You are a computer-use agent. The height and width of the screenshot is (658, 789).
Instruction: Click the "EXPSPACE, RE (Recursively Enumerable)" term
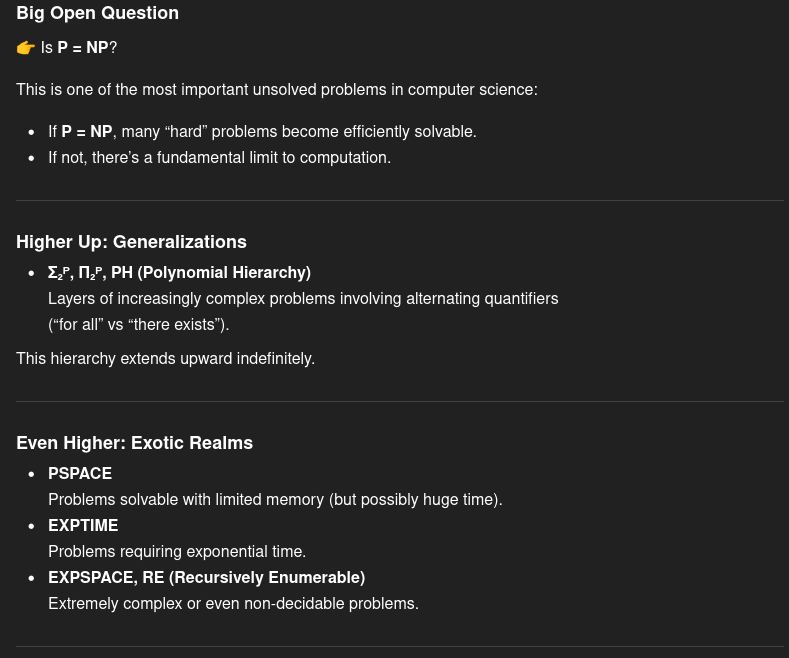click(x=206, y=578)
